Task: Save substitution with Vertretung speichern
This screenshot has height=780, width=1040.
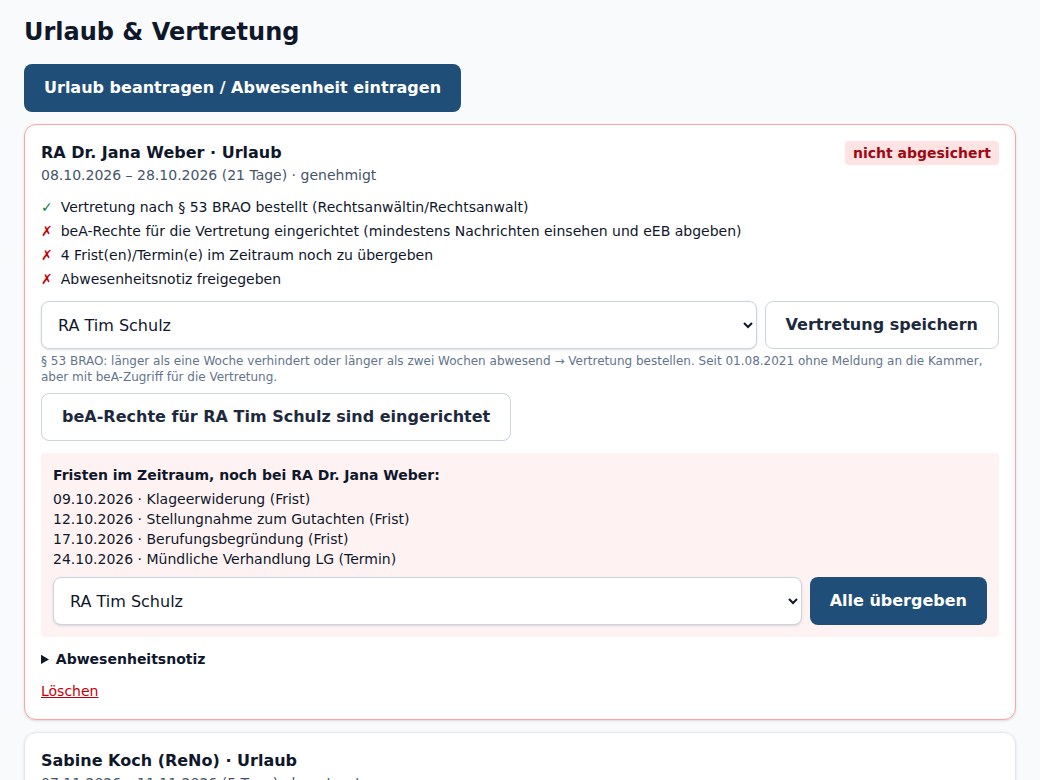Action: [881, 325]
